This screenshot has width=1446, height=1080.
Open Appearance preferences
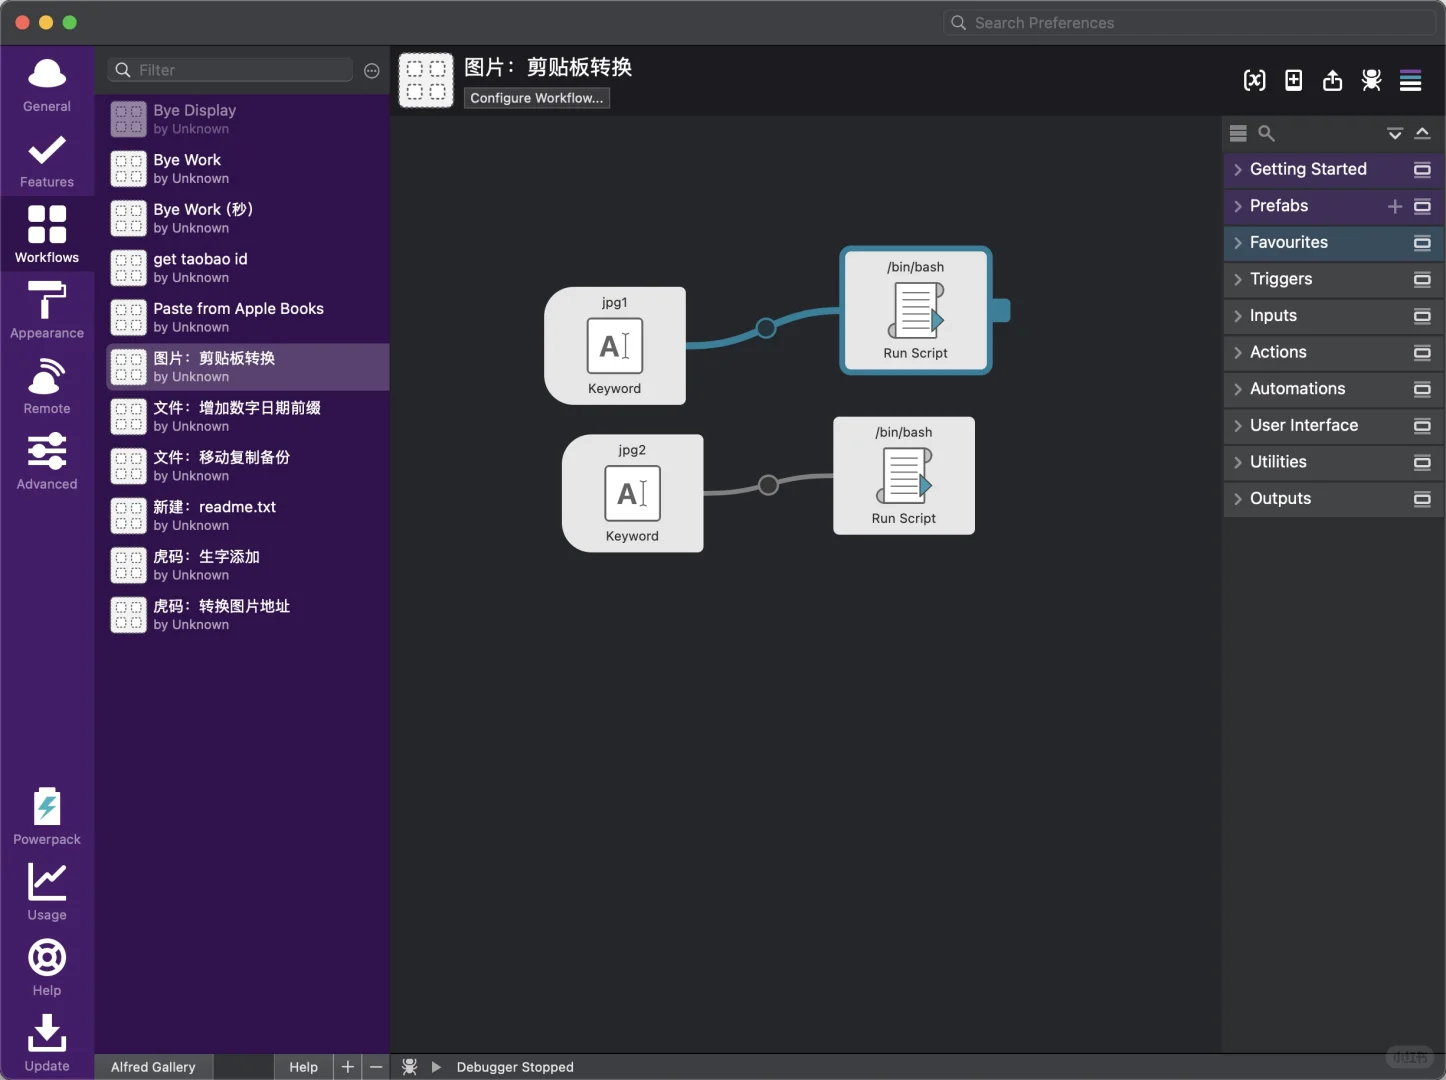pyautogui.click(x=47, y=309)
